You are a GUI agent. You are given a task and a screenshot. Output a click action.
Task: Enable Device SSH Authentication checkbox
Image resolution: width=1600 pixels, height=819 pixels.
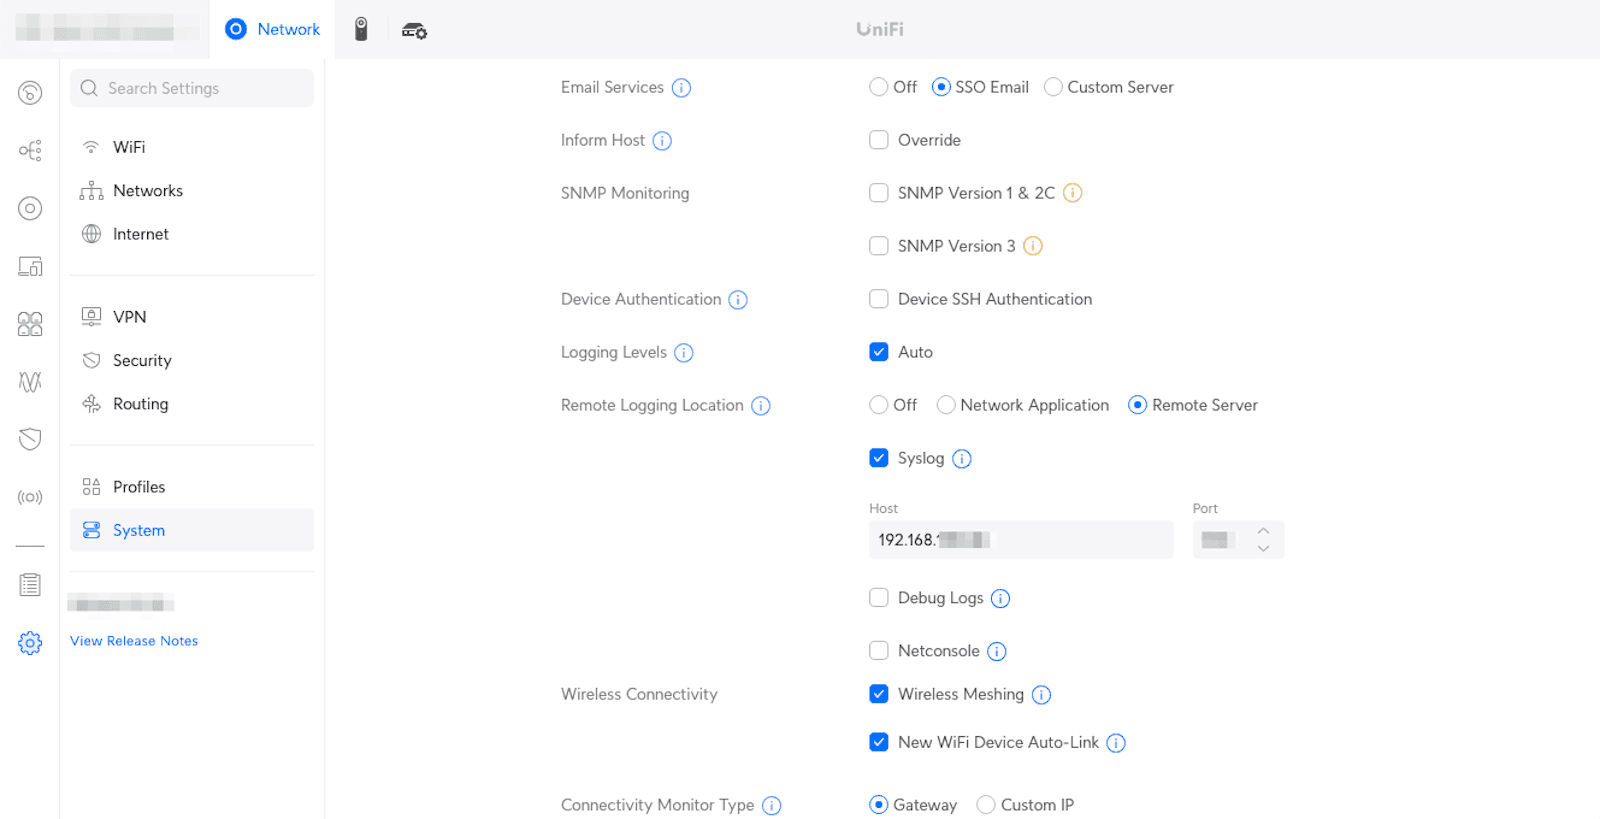pyautogui.click(x=879, y=299)
